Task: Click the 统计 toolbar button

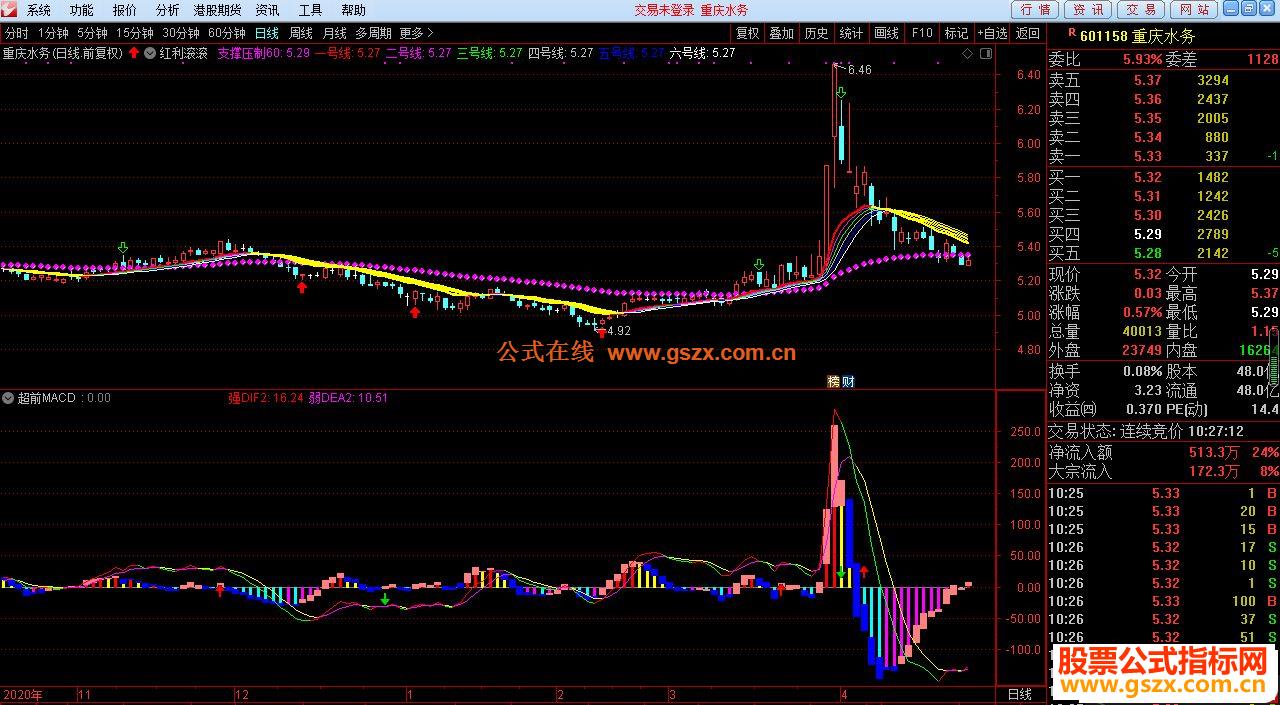Action: click(851, 32)
